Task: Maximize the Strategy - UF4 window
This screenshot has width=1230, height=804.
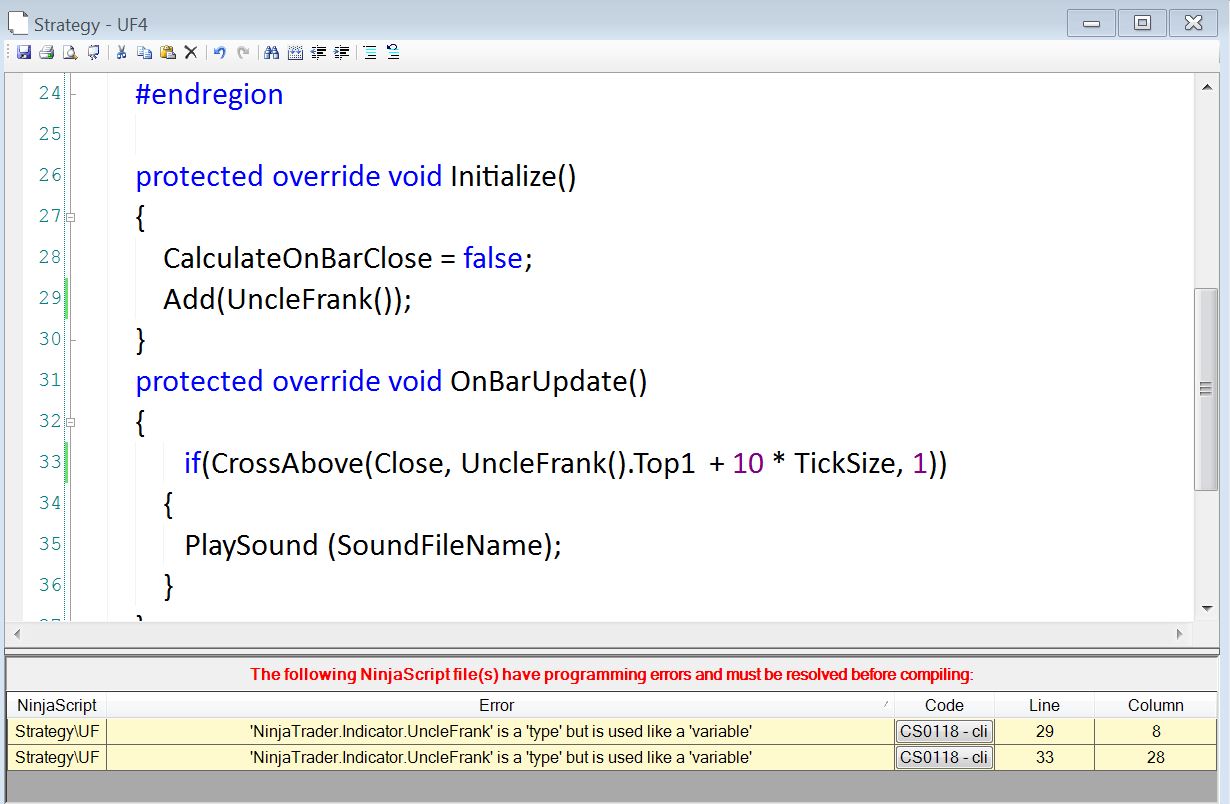Action: (1142, 23)
